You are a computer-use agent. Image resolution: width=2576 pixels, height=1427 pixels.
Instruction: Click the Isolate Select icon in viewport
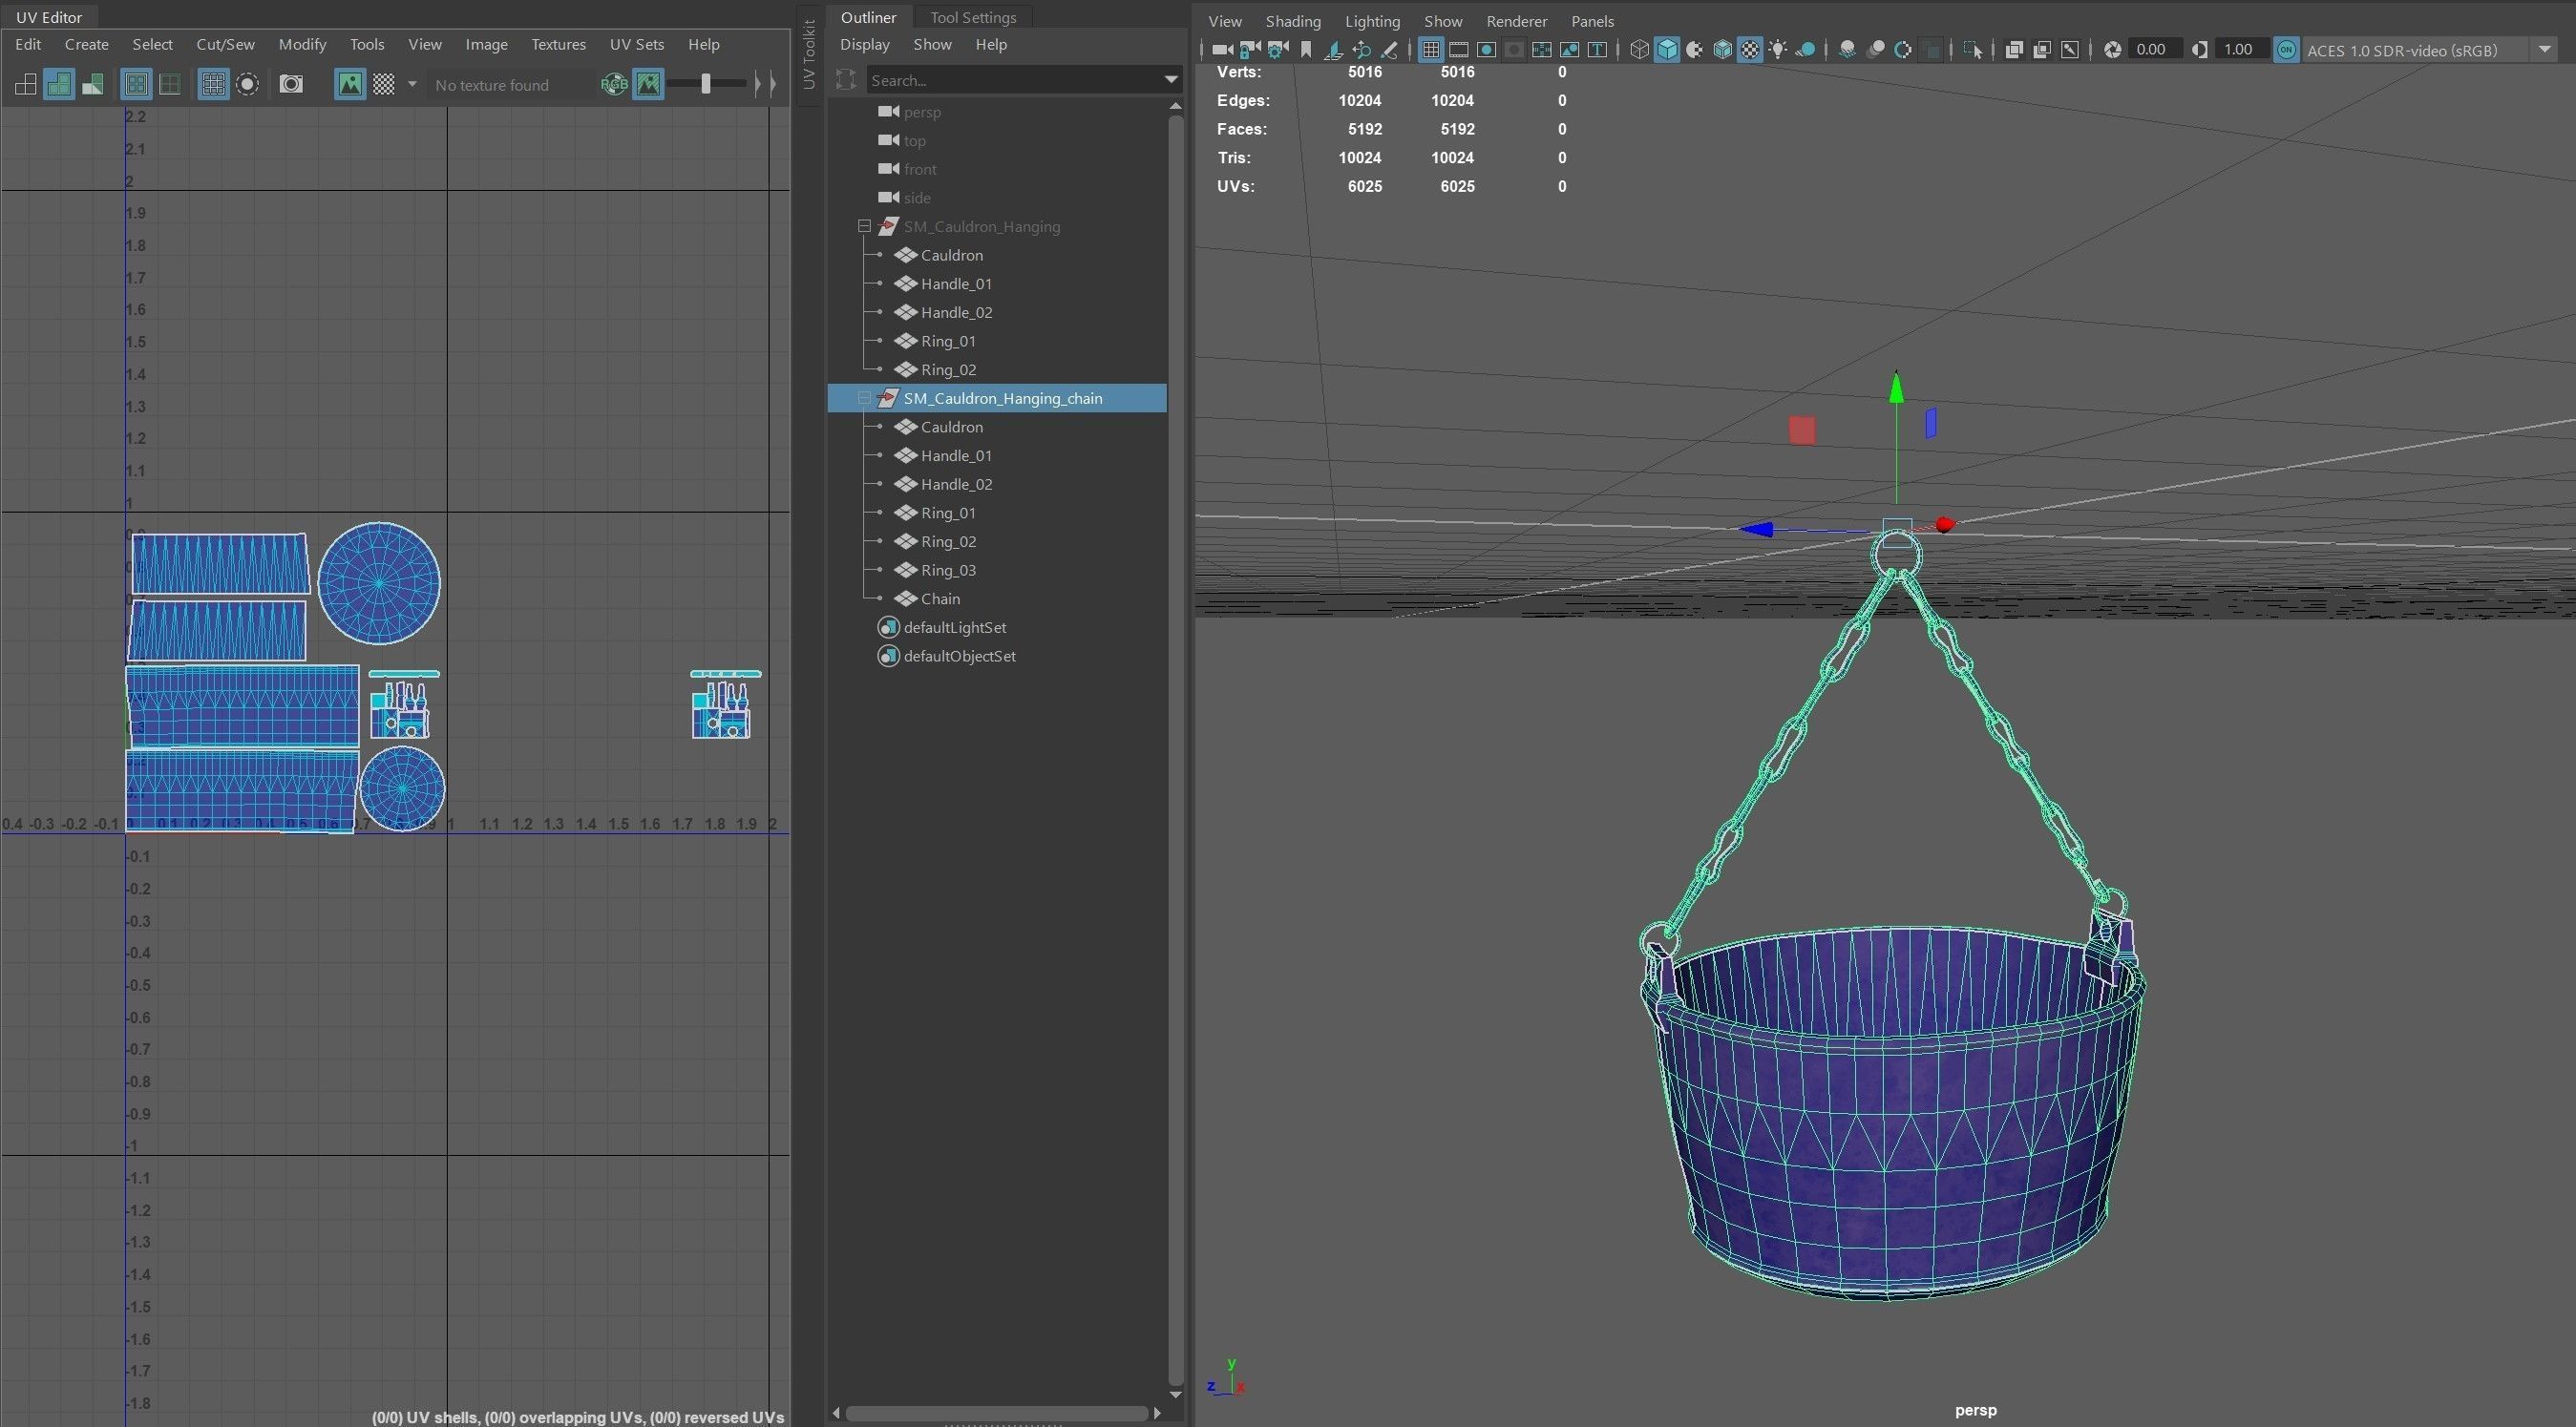coord(1973,49)
